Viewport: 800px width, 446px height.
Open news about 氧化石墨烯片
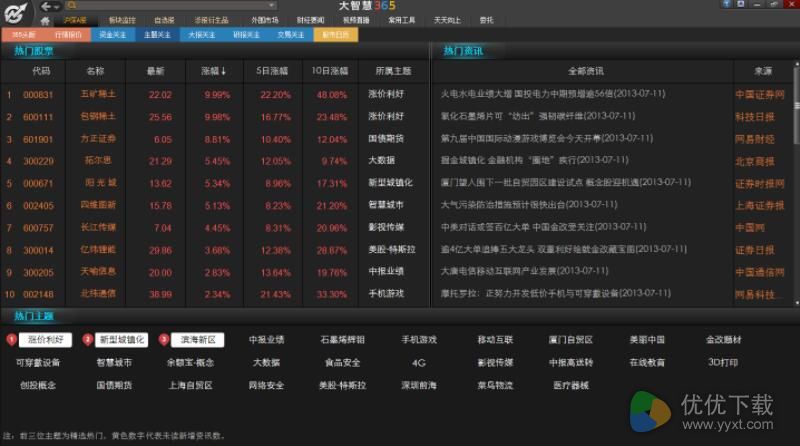pos(538,116)
